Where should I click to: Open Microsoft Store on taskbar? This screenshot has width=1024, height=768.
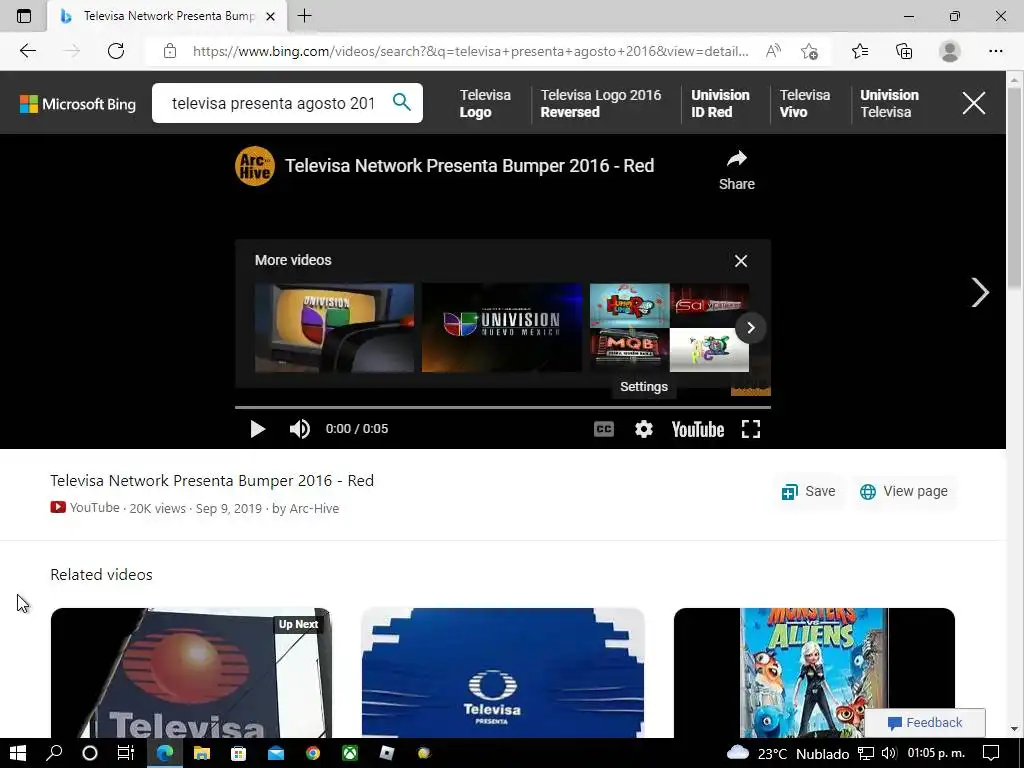[x=238, y=753]
